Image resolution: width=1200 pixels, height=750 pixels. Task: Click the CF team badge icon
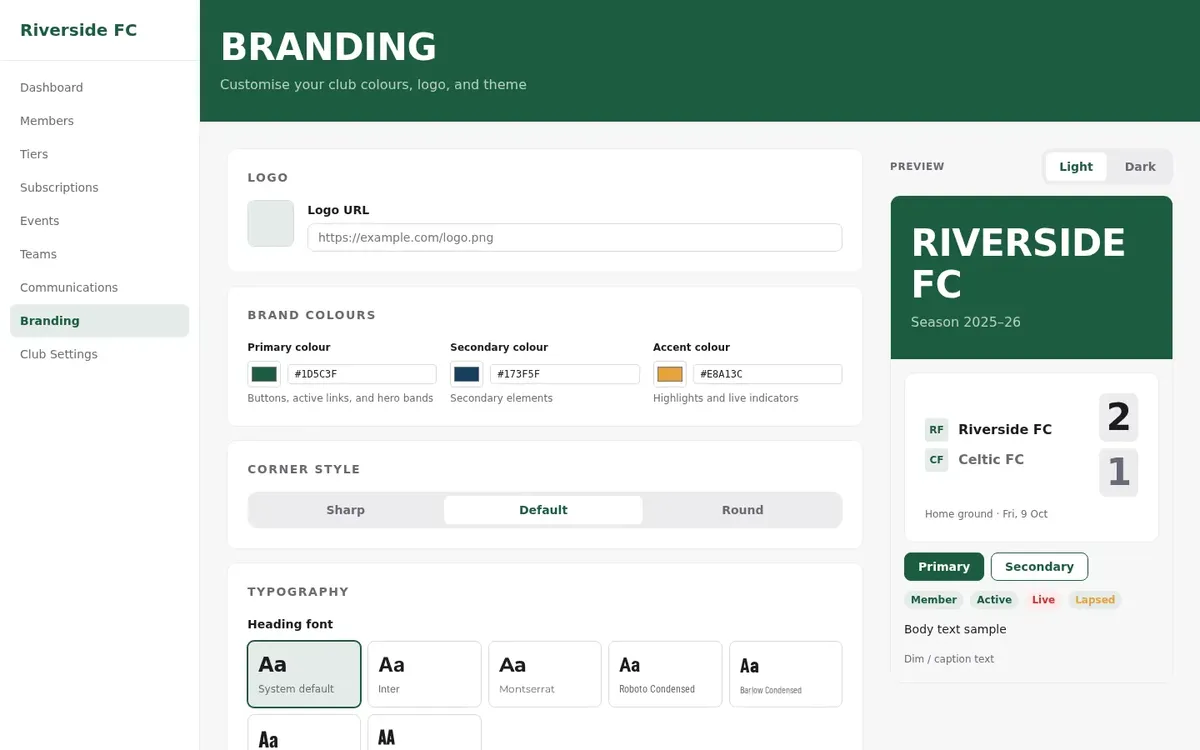tap(936, 460)
